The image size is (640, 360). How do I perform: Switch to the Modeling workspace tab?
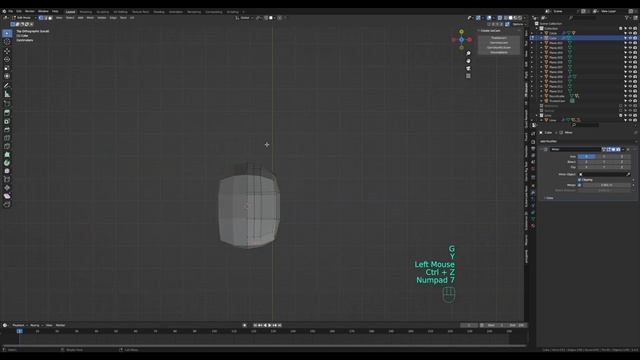point(86,12)
